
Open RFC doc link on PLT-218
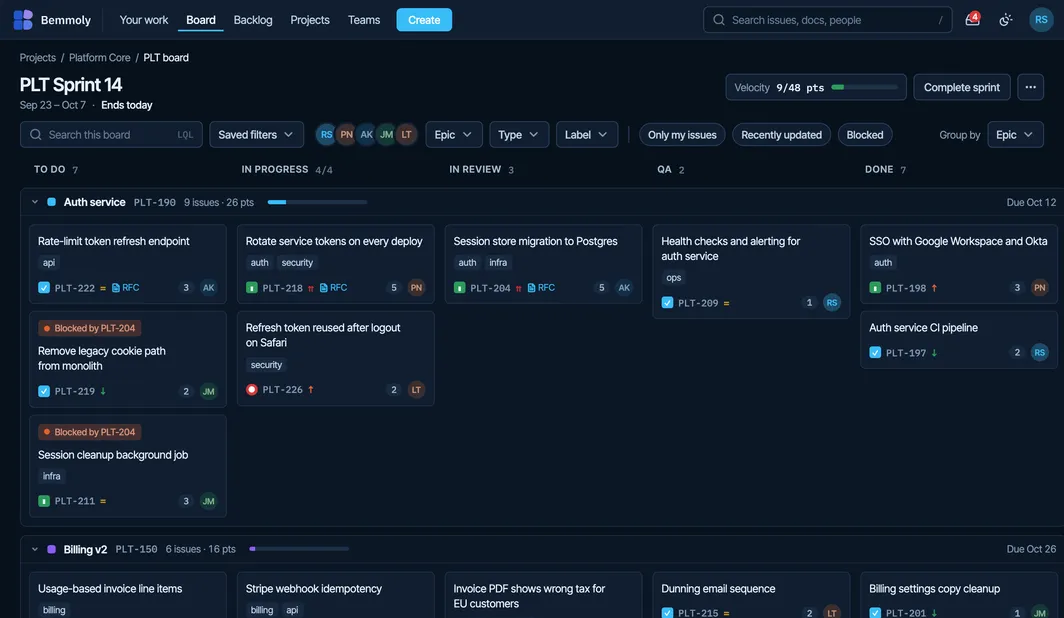[x=333, y=288]
